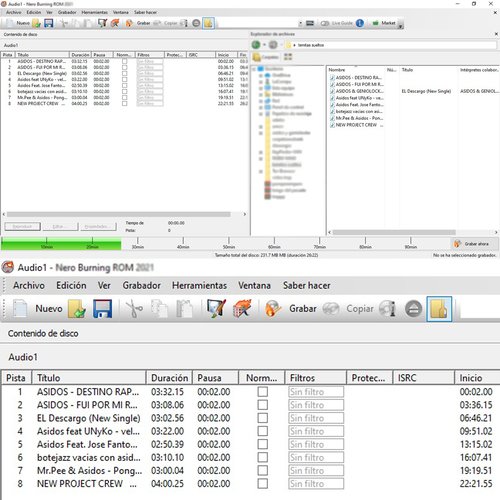Open Herramientas menu in the enlarged menu bar

pyautogui.click(x=199, y=285)
